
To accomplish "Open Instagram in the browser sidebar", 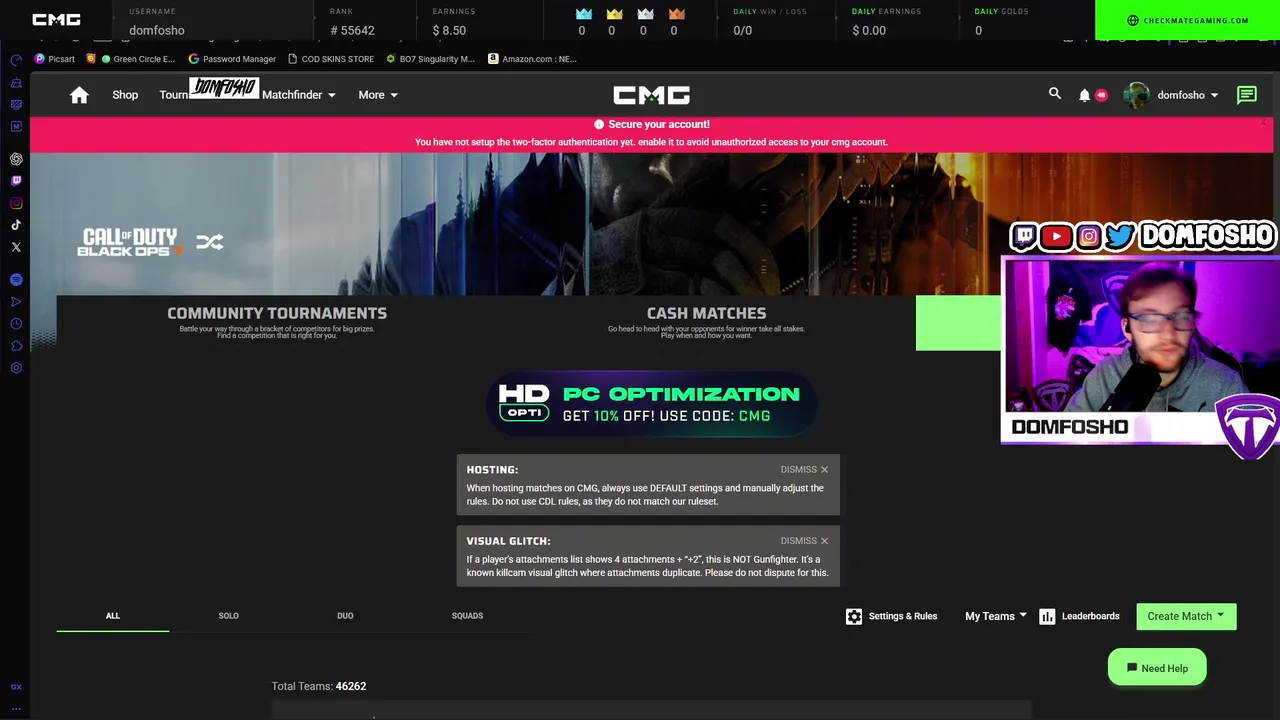I will (16, 203).
